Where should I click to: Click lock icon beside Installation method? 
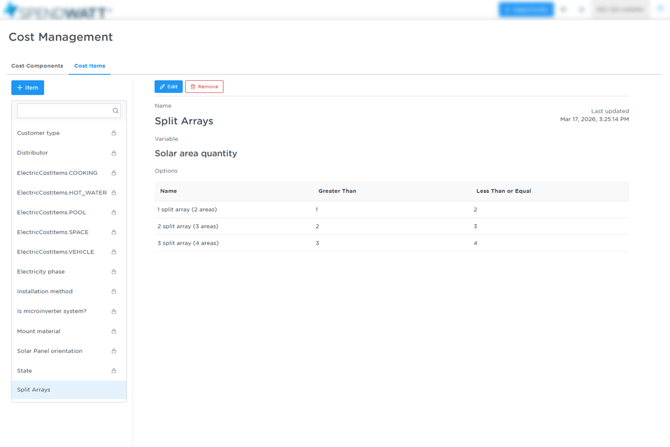[114, 291]
